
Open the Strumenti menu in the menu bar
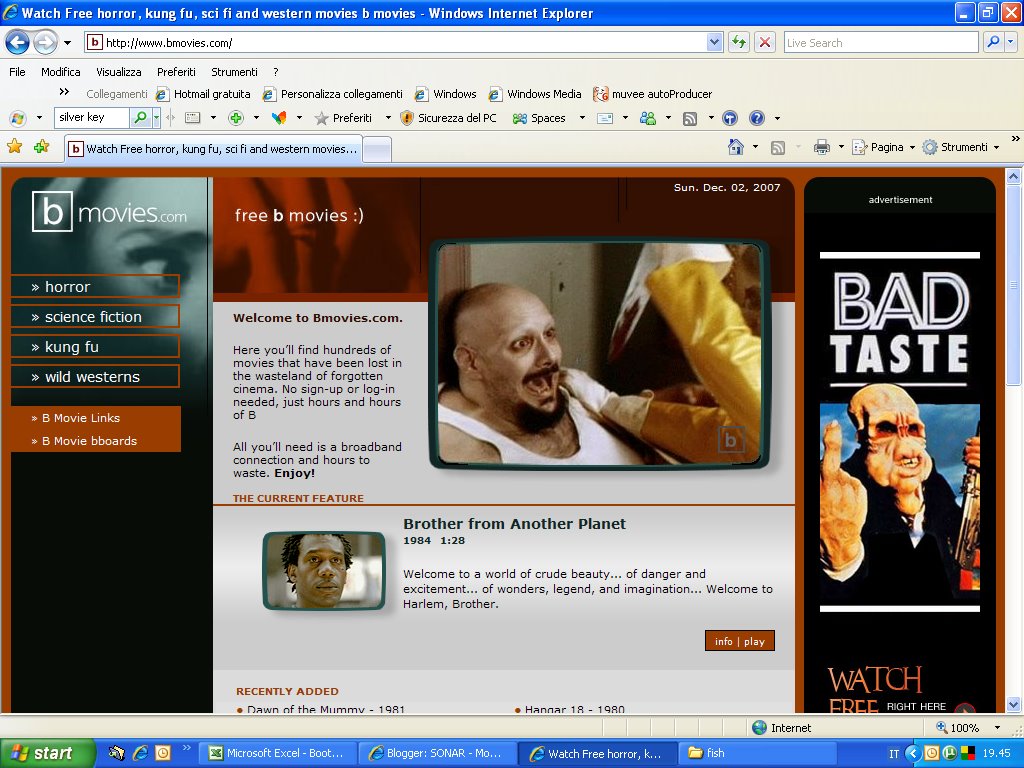click(x=234, y=72)
